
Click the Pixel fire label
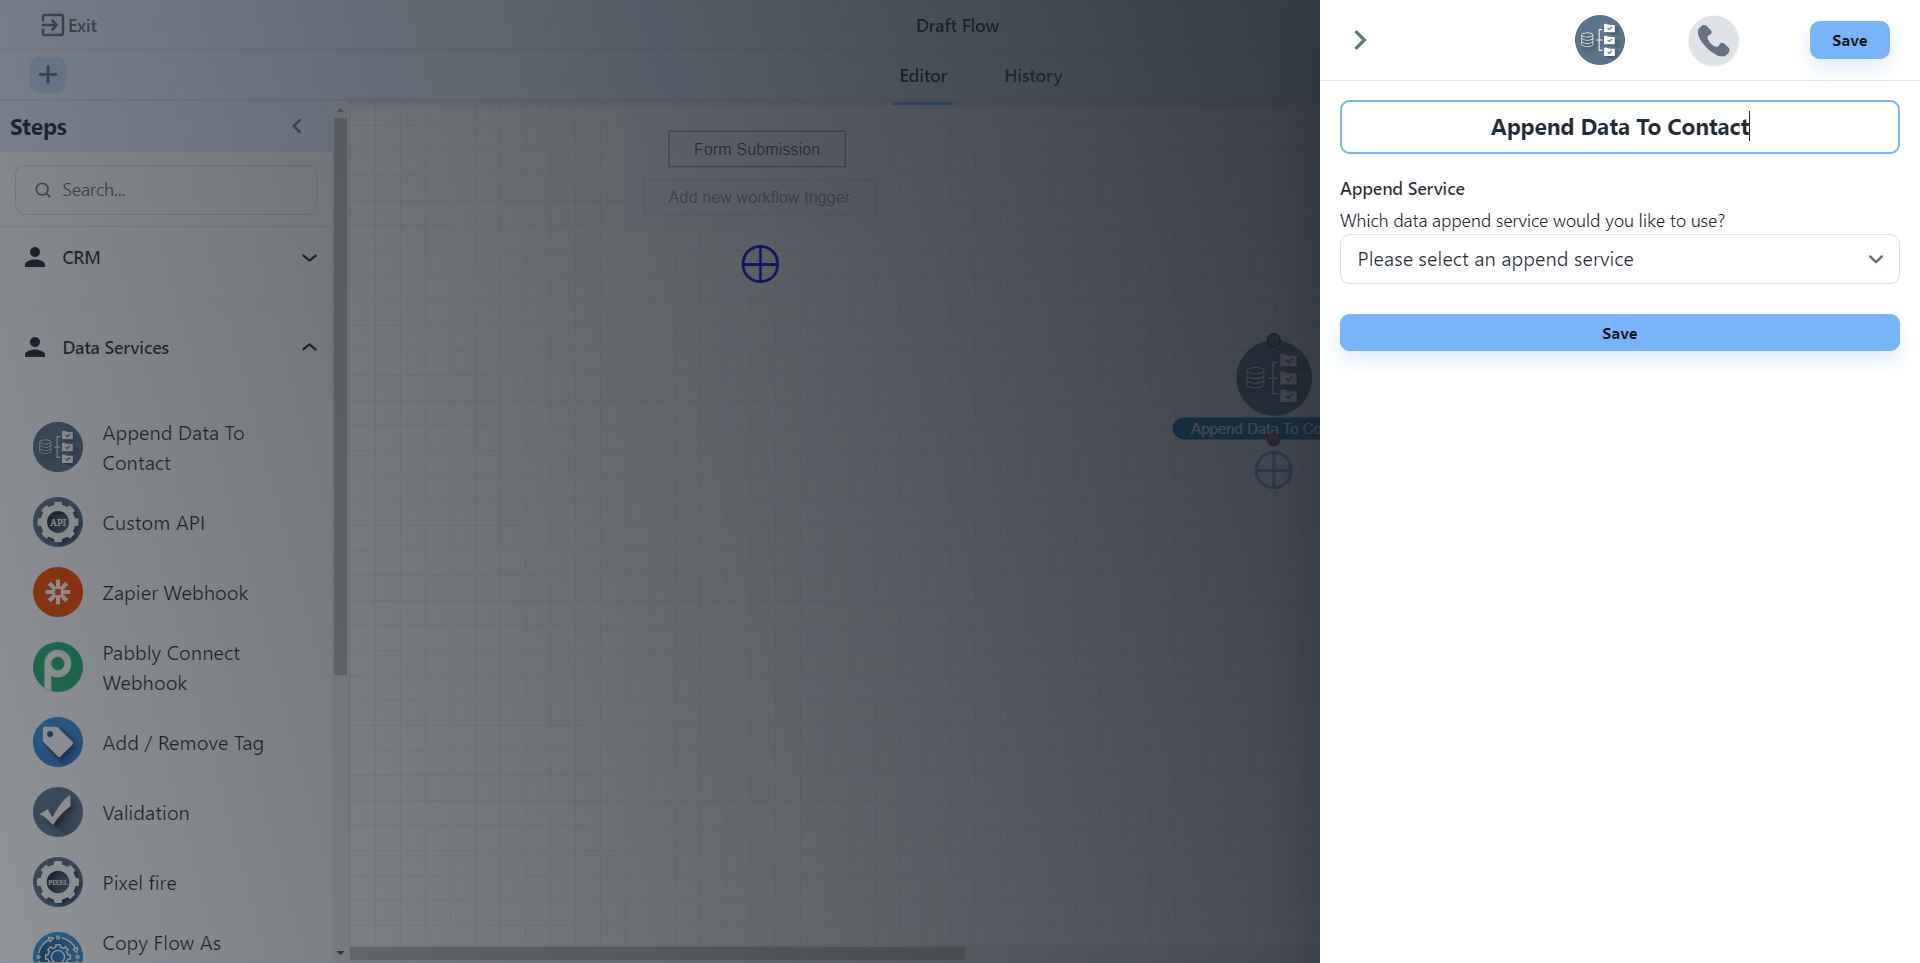(139, 883)
